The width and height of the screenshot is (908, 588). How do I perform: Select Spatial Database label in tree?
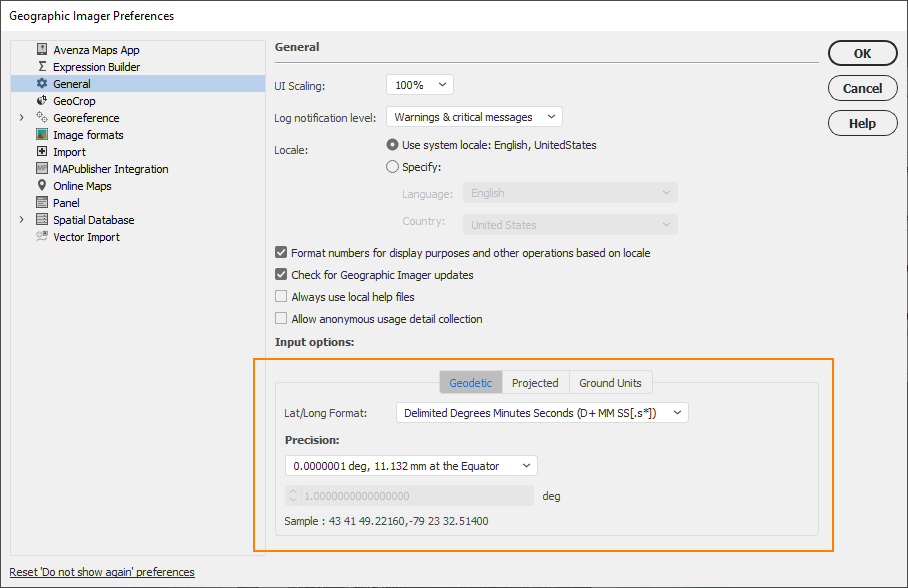pos(94,220)
